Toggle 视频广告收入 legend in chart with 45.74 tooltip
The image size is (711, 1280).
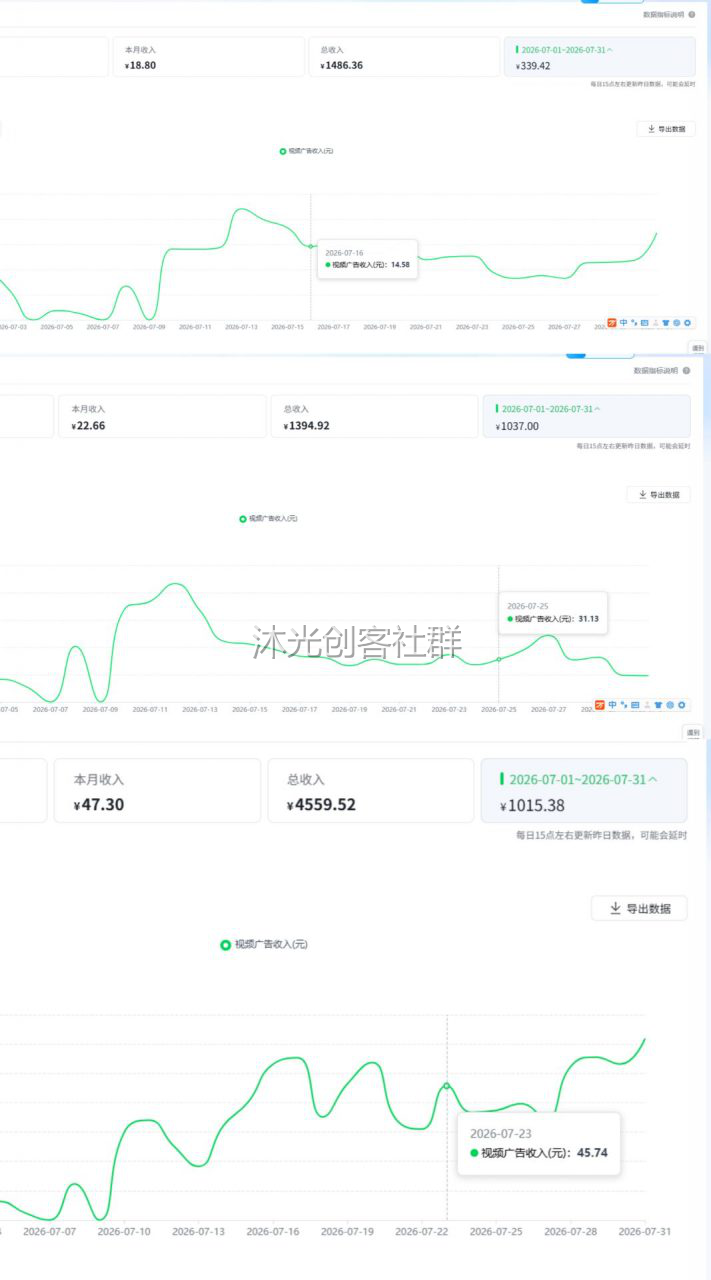coord(264,944)
